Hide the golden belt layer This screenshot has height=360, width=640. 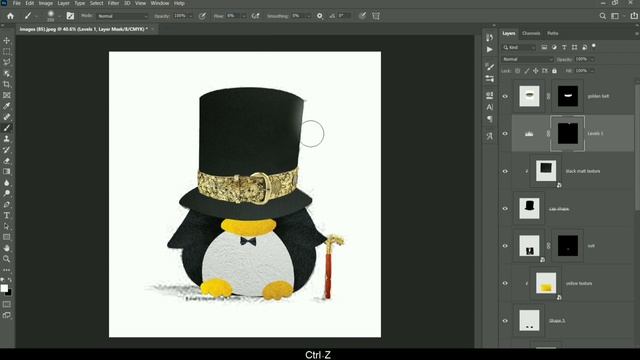(x=505, y=96)
